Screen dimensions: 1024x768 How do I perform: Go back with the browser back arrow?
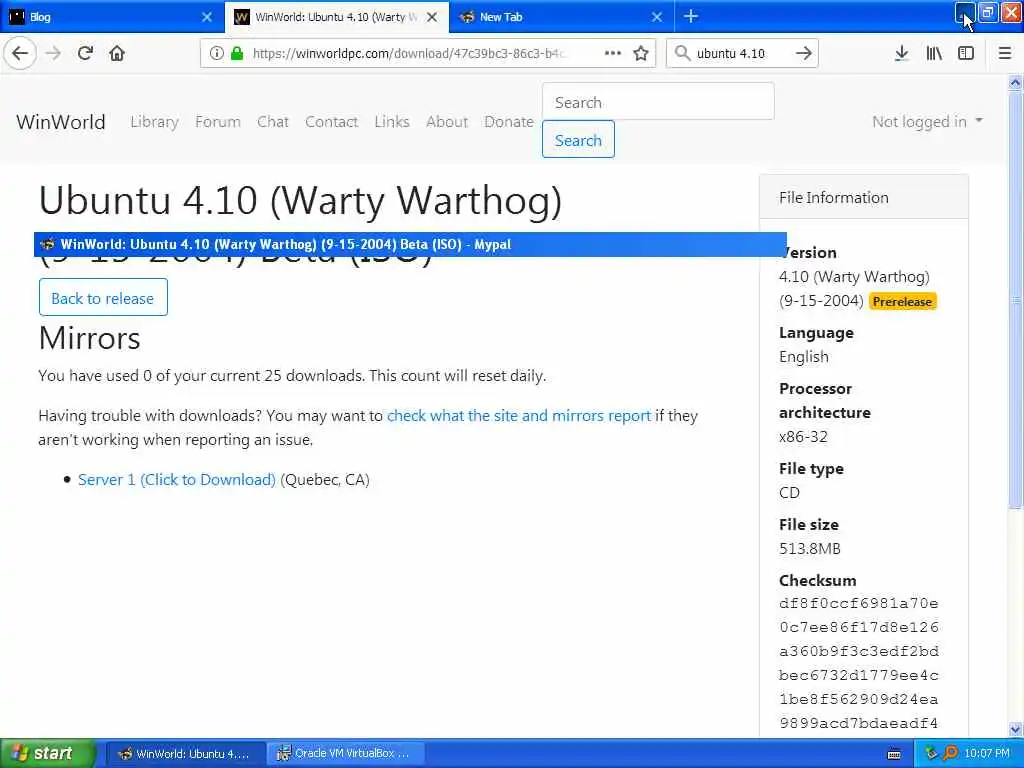20,53
